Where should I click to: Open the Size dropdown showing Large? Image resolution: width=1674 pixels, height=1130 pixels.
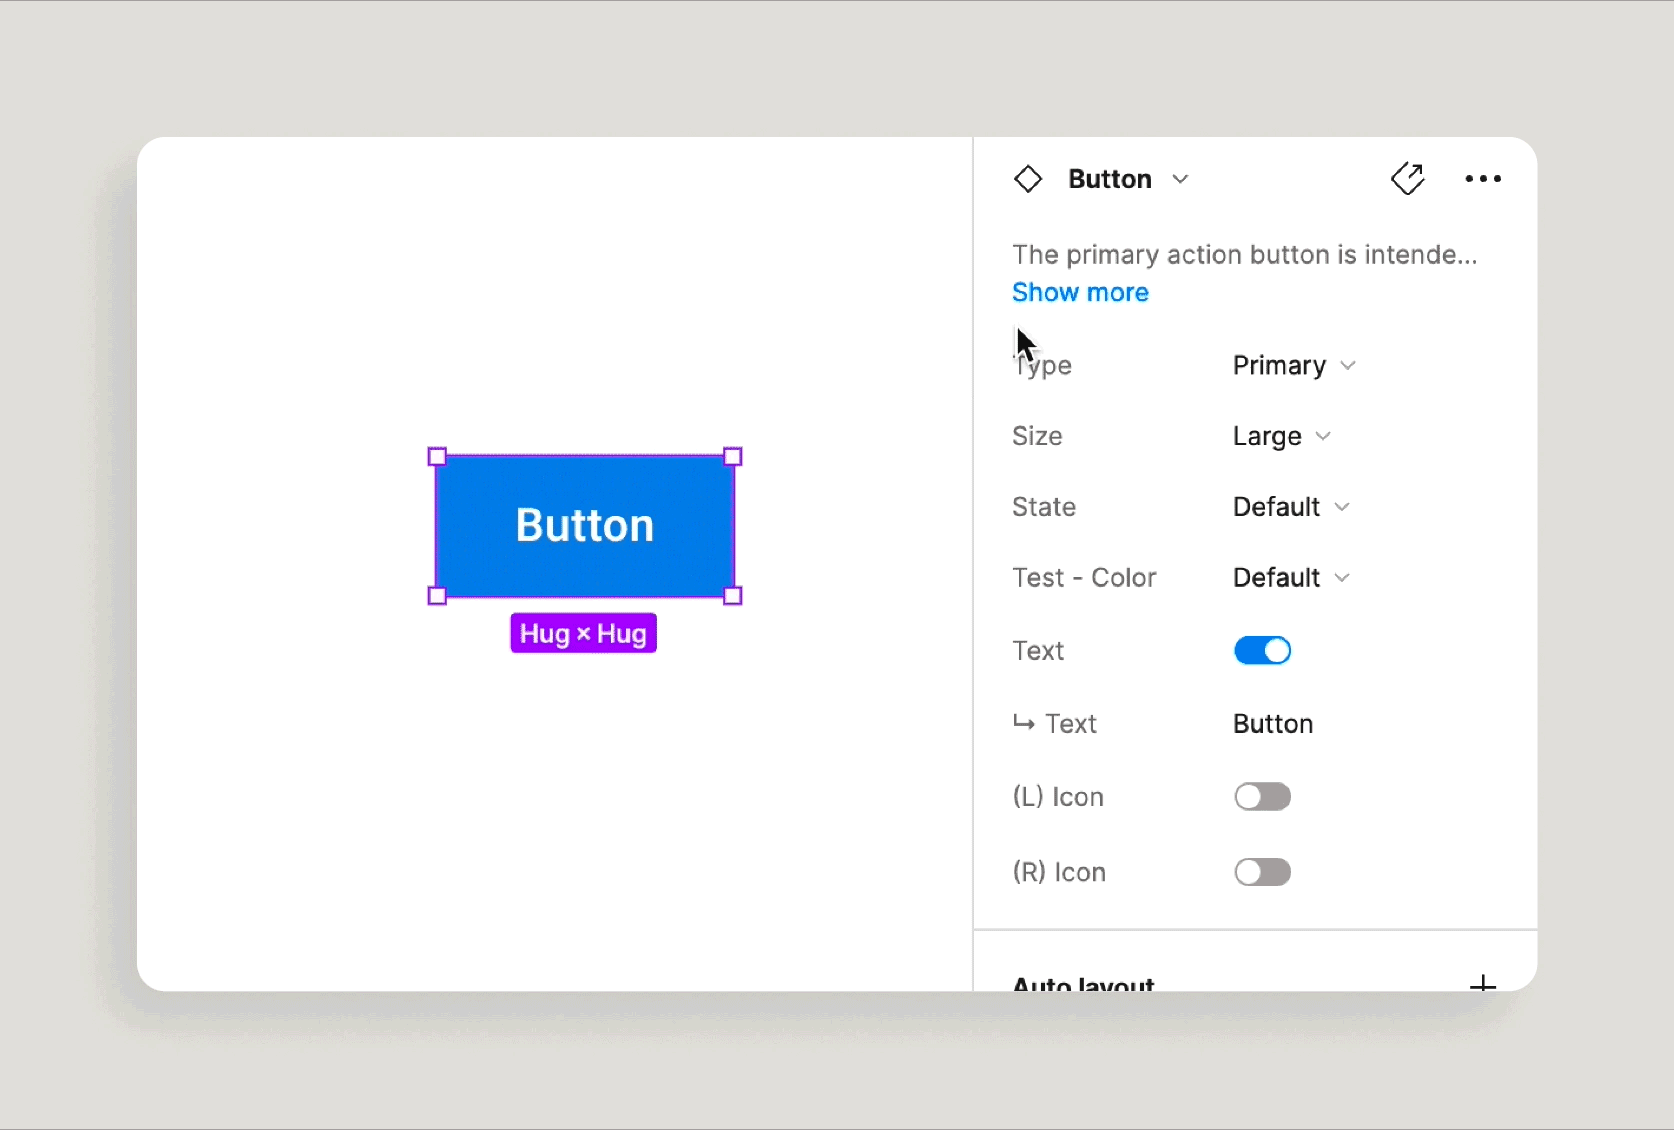[1282, 436]
